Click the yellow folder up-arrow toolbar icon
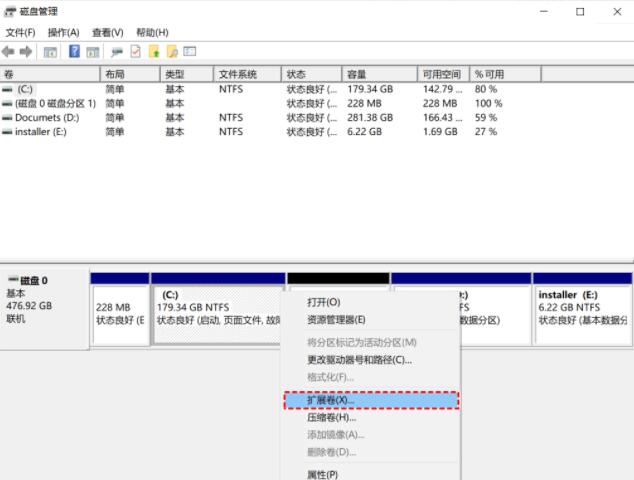Image resolution: width=634 pixels, height=480 pixels. click(154, 52)
